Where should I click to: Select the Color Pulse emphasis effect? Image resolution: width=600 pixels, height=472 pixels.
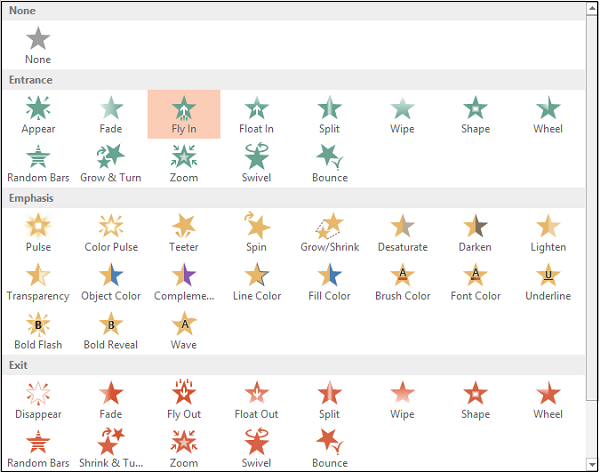point(111,233)
